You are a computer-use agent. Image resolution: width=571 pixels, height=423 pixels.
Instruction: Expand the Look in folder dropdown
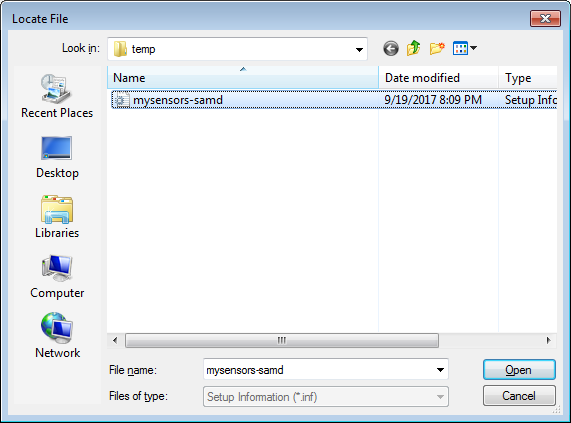coord(359,49)
